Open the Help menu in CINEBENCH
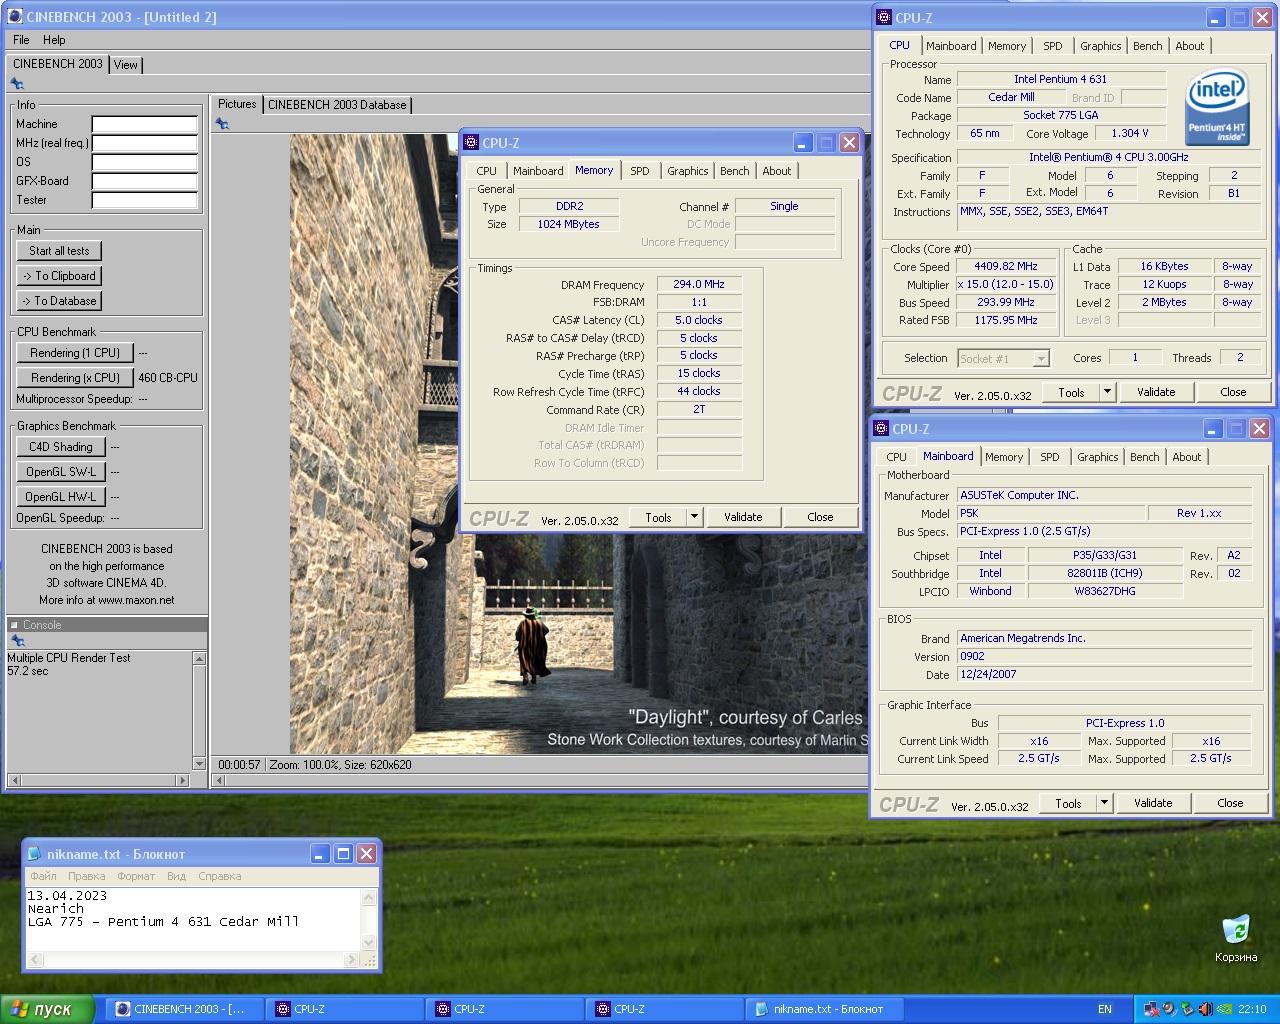The height and width of the screenshot is (1024, 1280). tap(54, 40)
